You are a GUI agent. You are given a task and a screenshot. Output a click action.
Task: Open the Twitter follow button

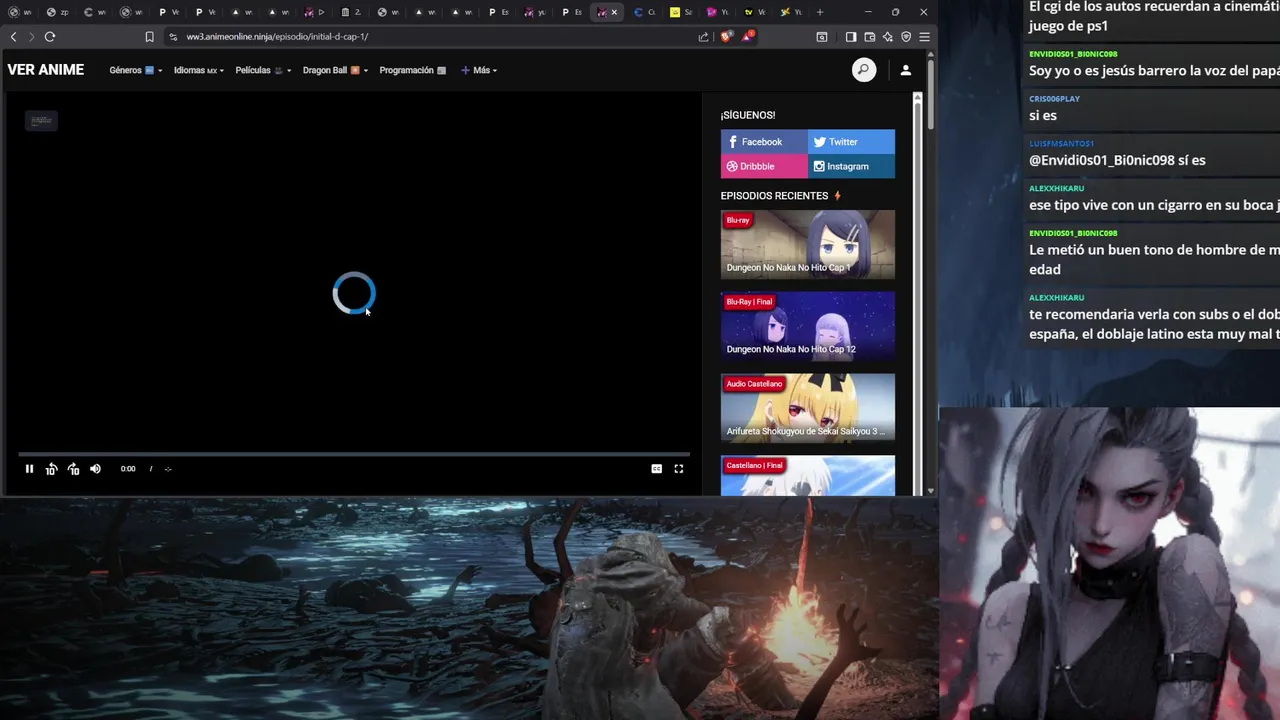click(851, 142)
